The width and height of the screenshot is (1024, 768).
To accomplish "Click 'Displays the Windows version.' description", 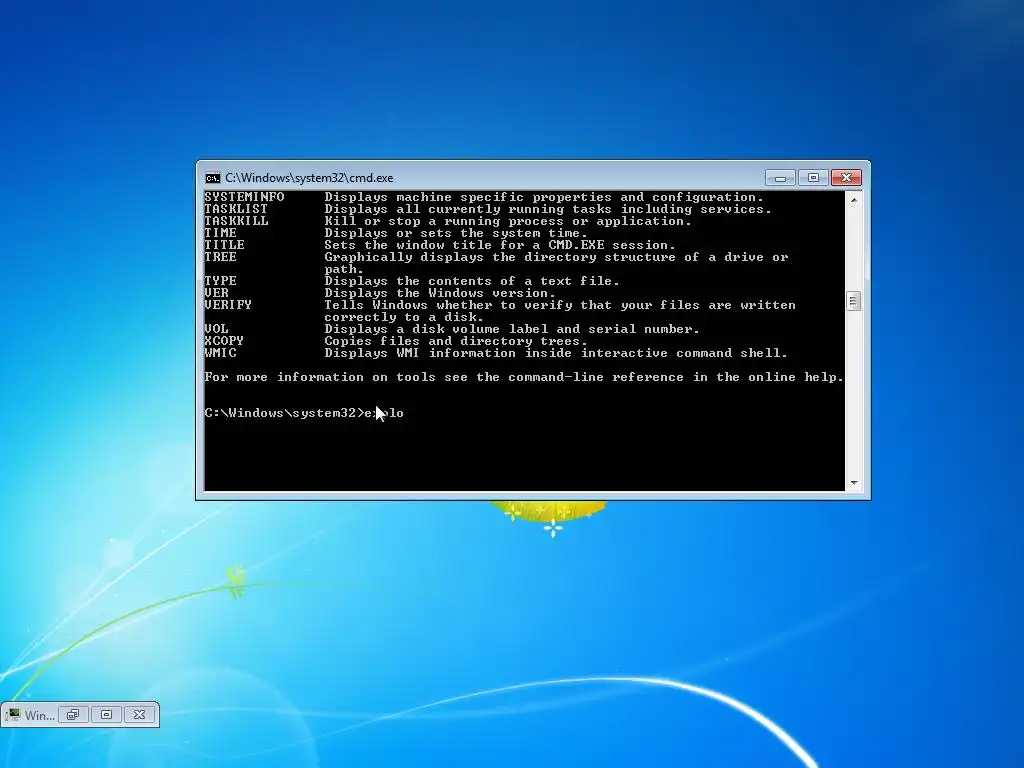I will click(x=440, y=293).
